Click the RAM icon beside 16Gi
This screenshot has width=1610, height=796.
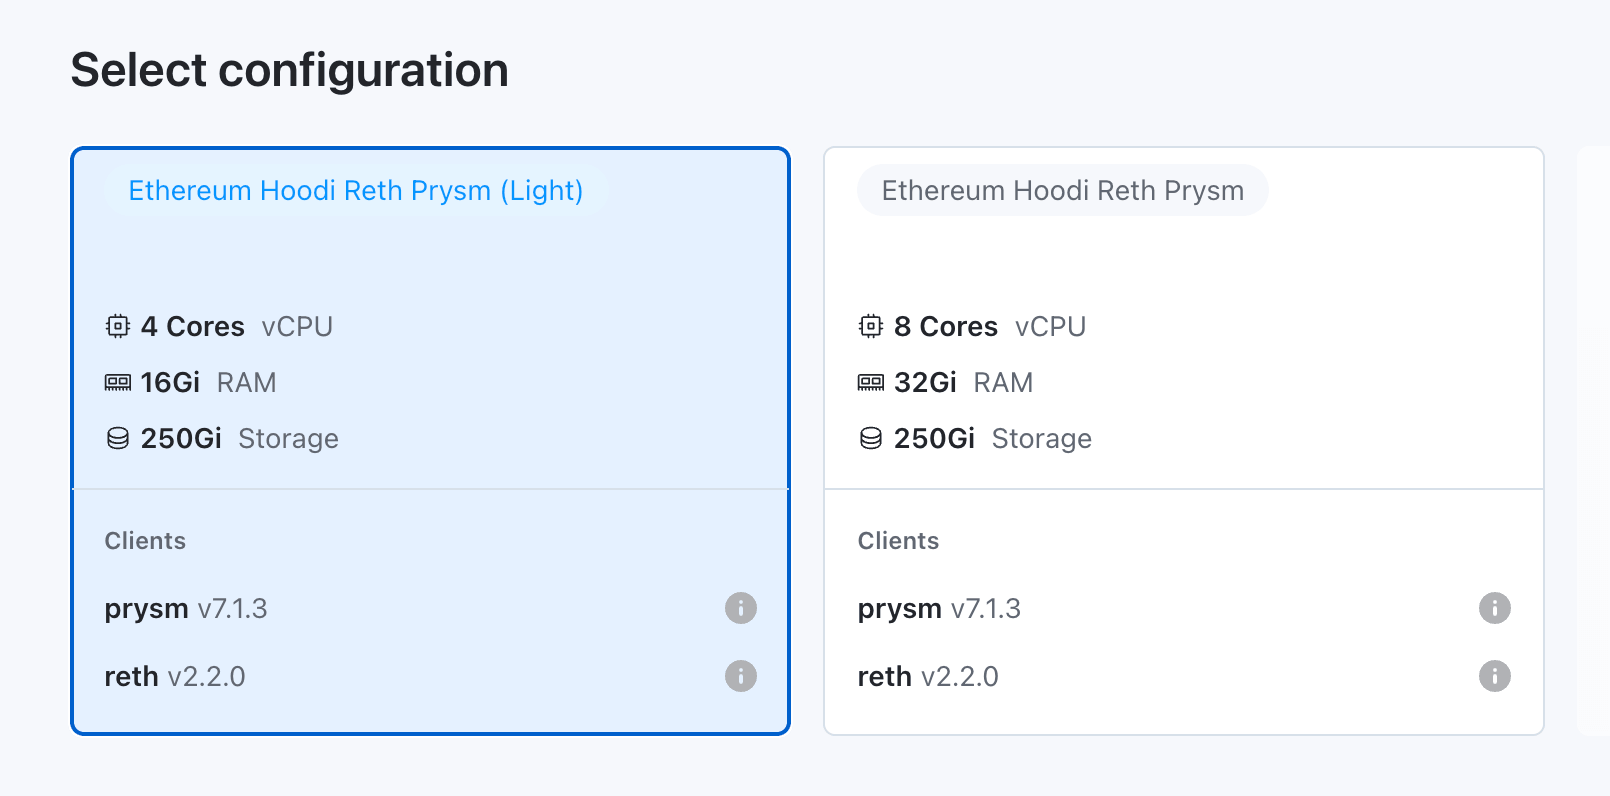tap(118, 382)
